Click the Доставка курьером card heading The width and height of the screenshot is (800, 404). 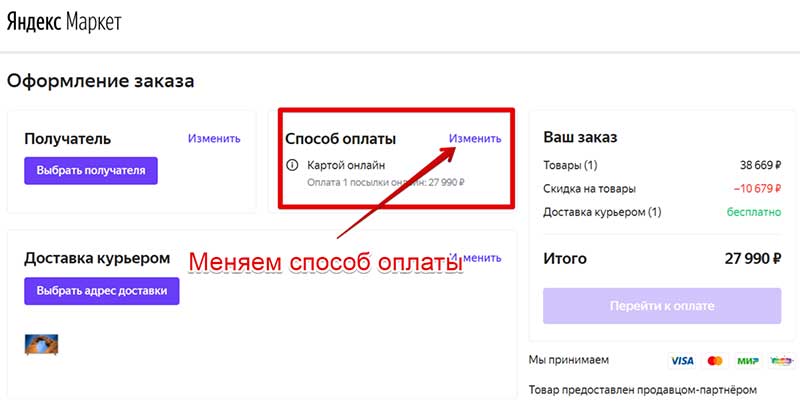pos(97,259)
